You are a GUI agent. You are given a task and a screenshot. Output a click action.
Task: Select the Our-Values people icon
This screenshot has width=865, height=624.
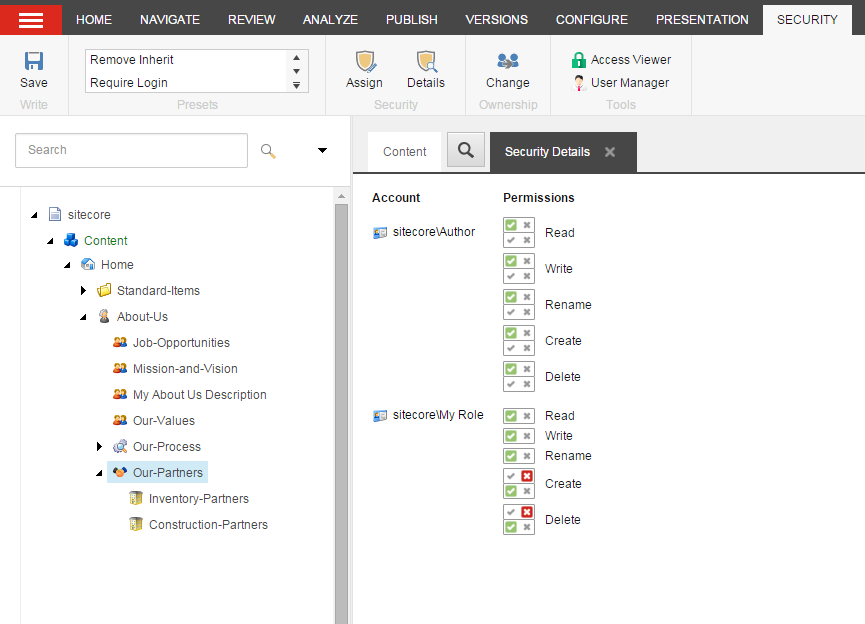click(120, 420)
